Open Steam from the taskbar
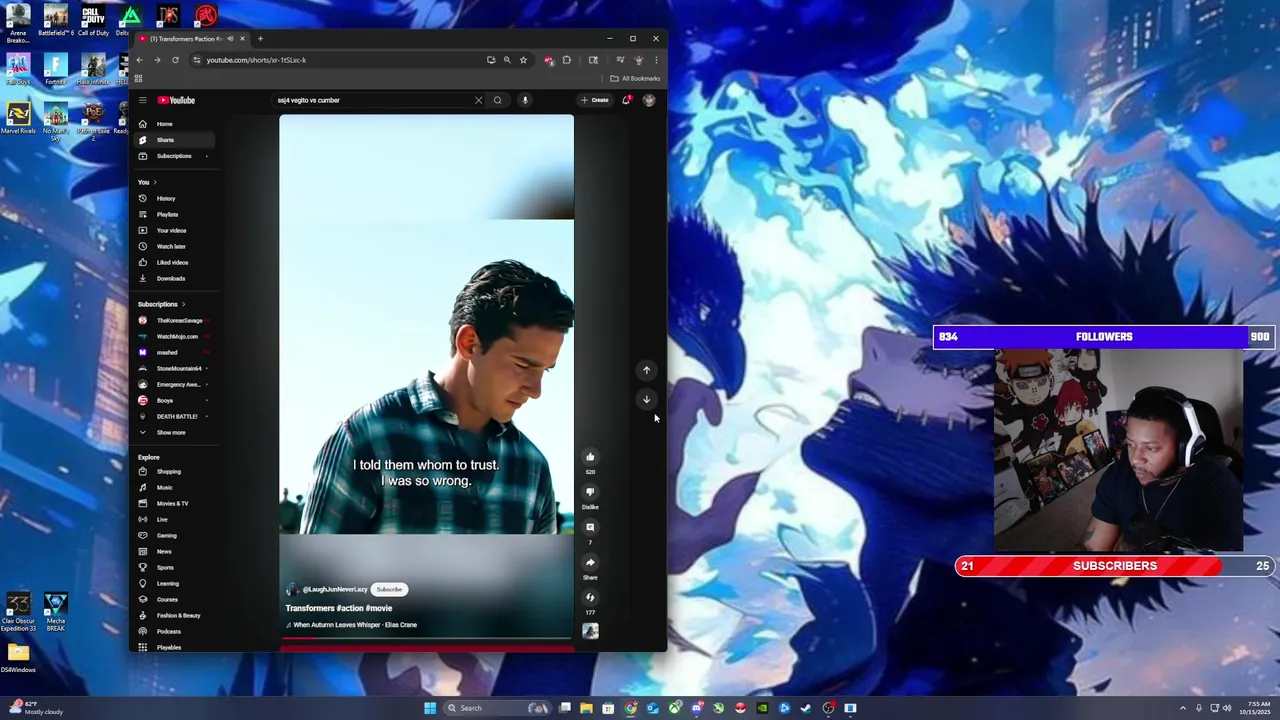 click(x=806, y=708)
